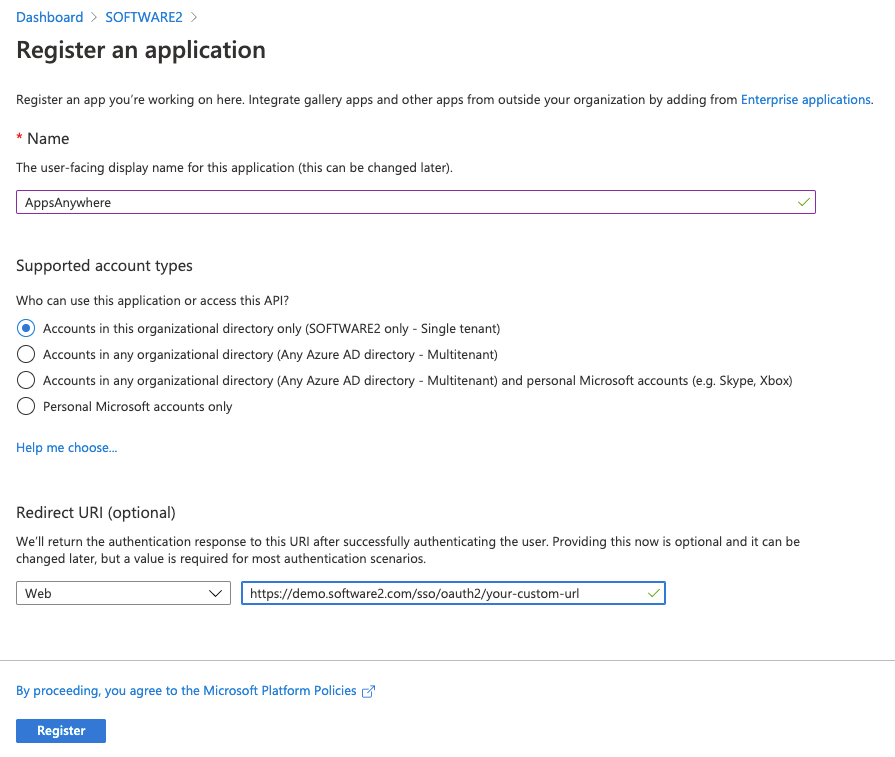Click the chevron separator after Dashboard breadcrumb
The height and width of the screenshot is (757, 895).
tap(94, 17)
